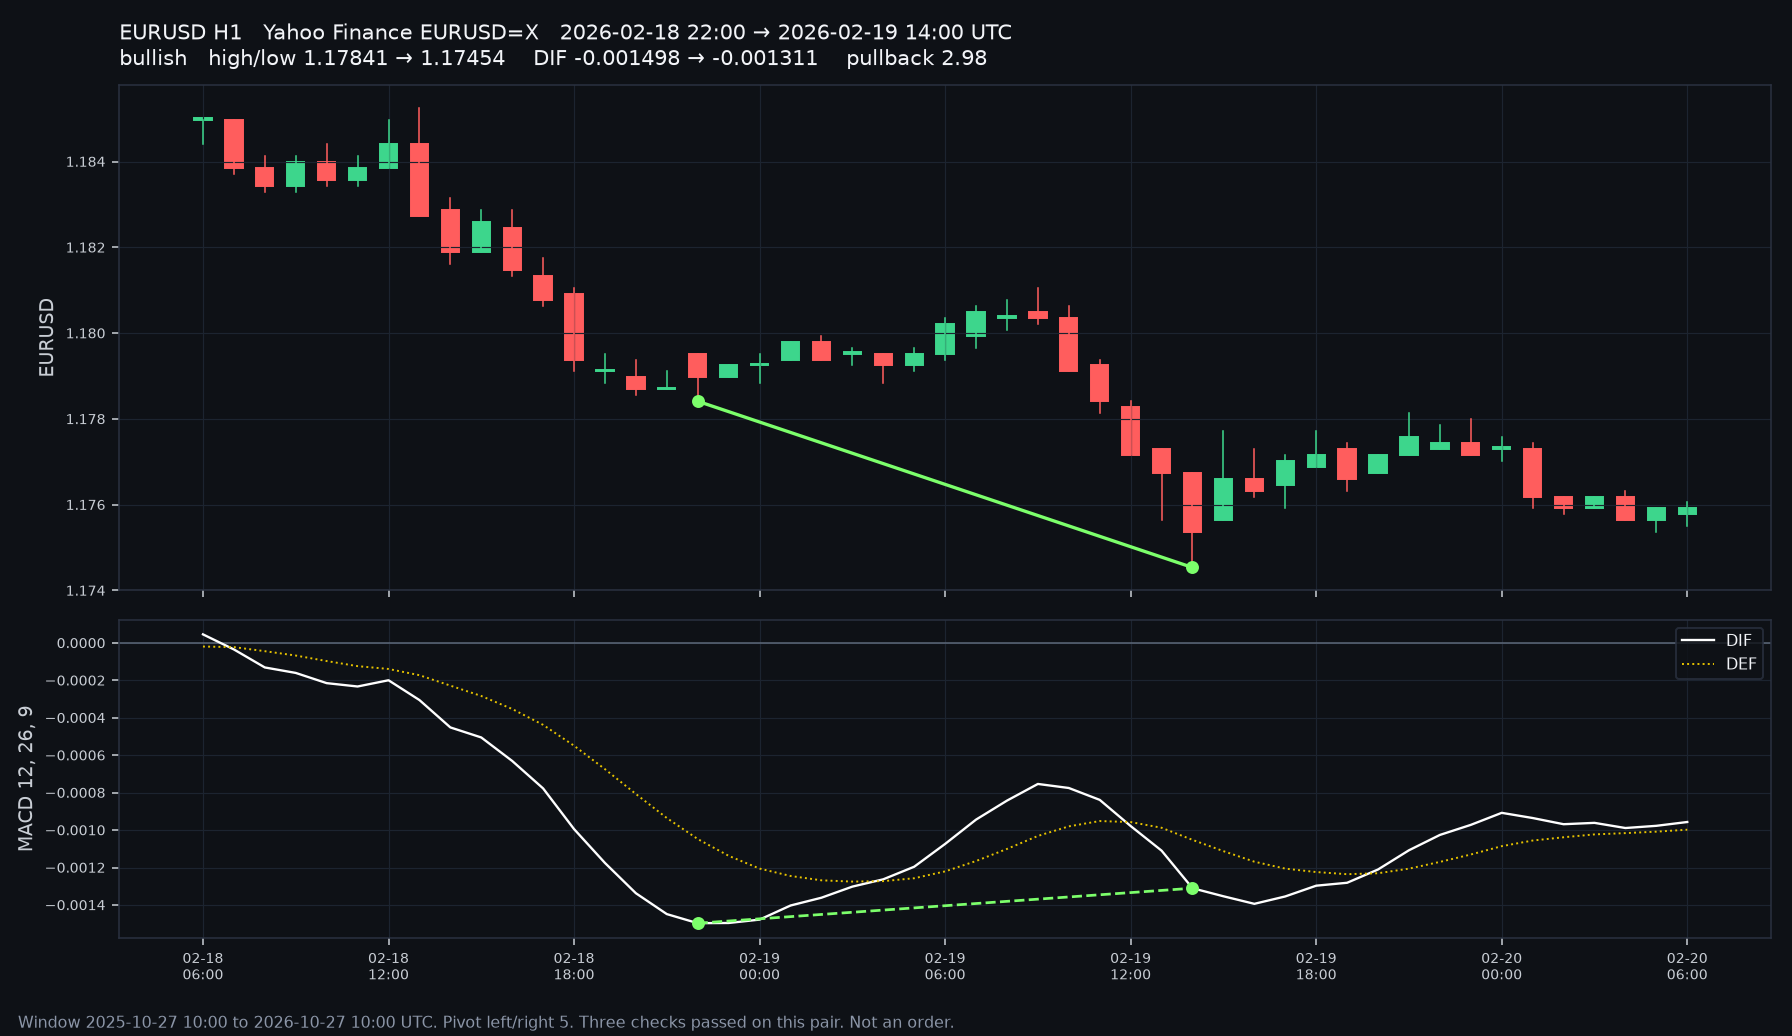
Task: Click the −0.0002 MACD tick label
Action: click(x=75, y=681)
